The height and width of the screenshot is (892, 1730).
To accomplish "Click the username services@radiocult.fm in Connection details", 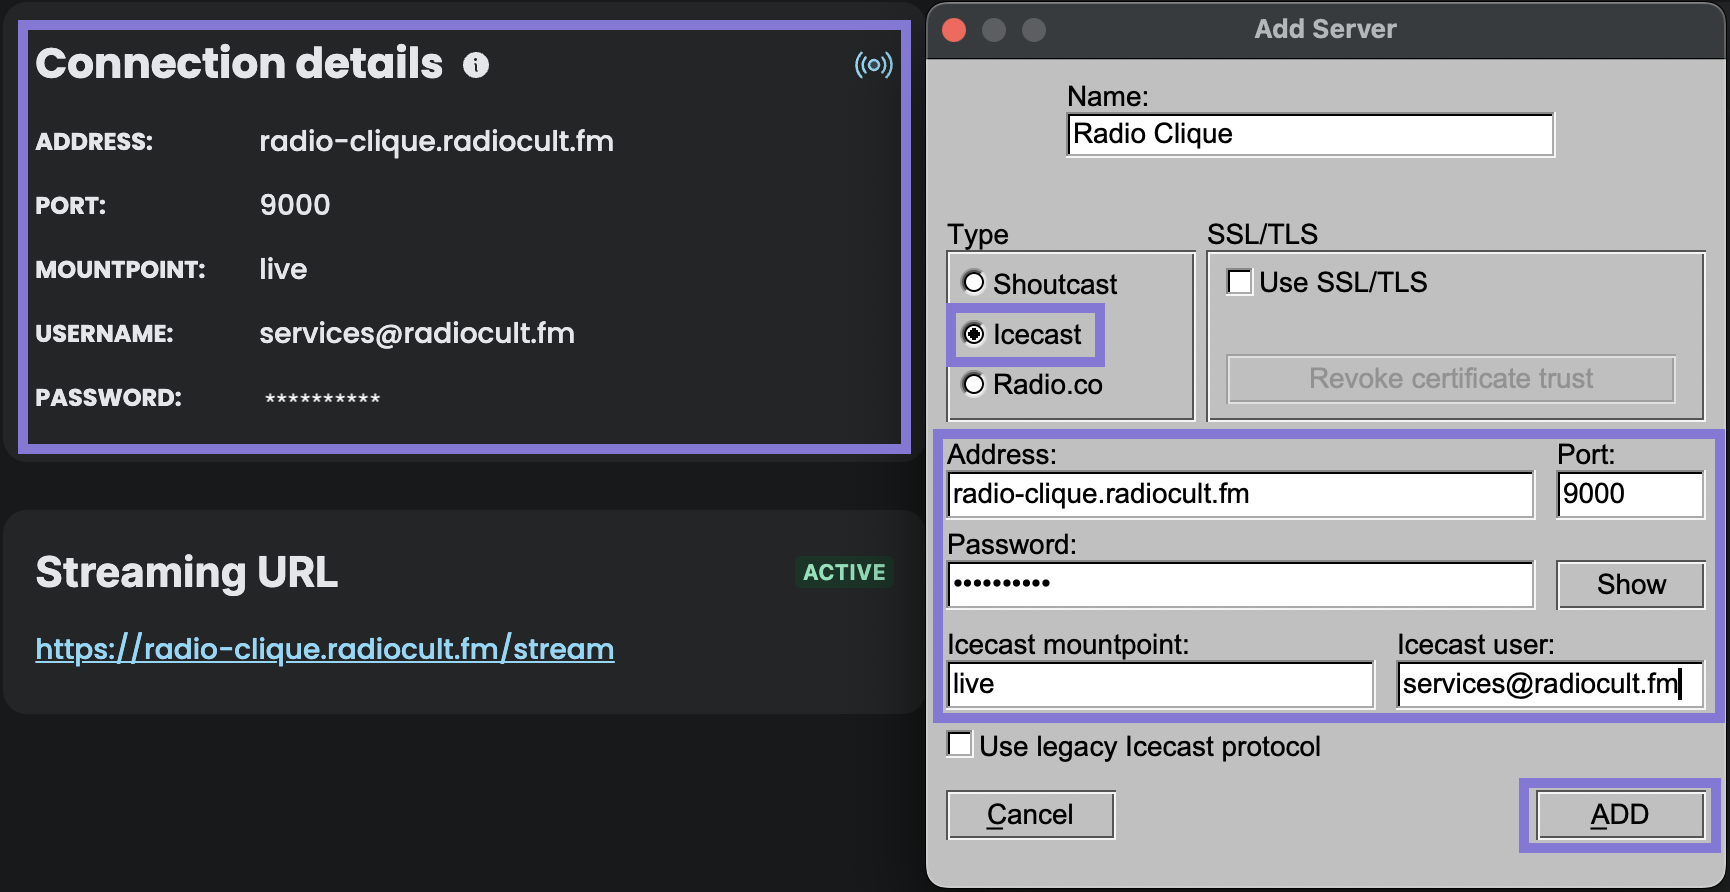I will (x=417, y=333).
